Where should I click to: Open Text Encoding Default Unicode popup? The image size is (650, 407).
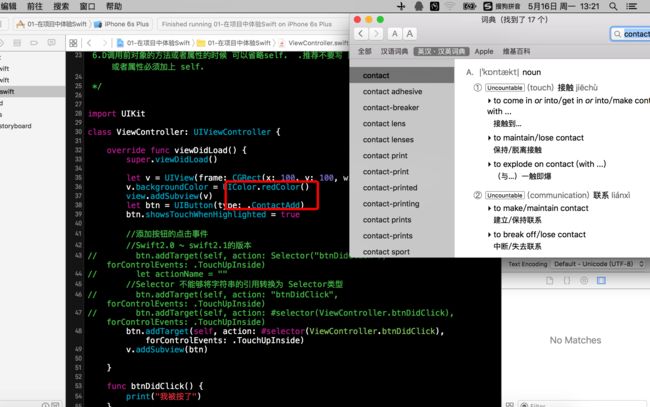coord(599,264)
